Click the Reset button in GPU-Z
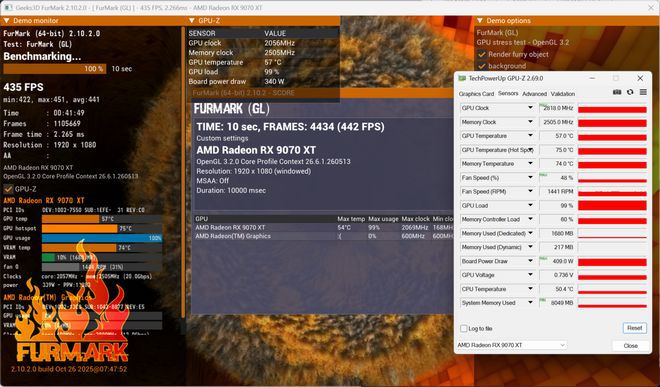The height and width of the screenshot is (387, 660). point(634,328)
